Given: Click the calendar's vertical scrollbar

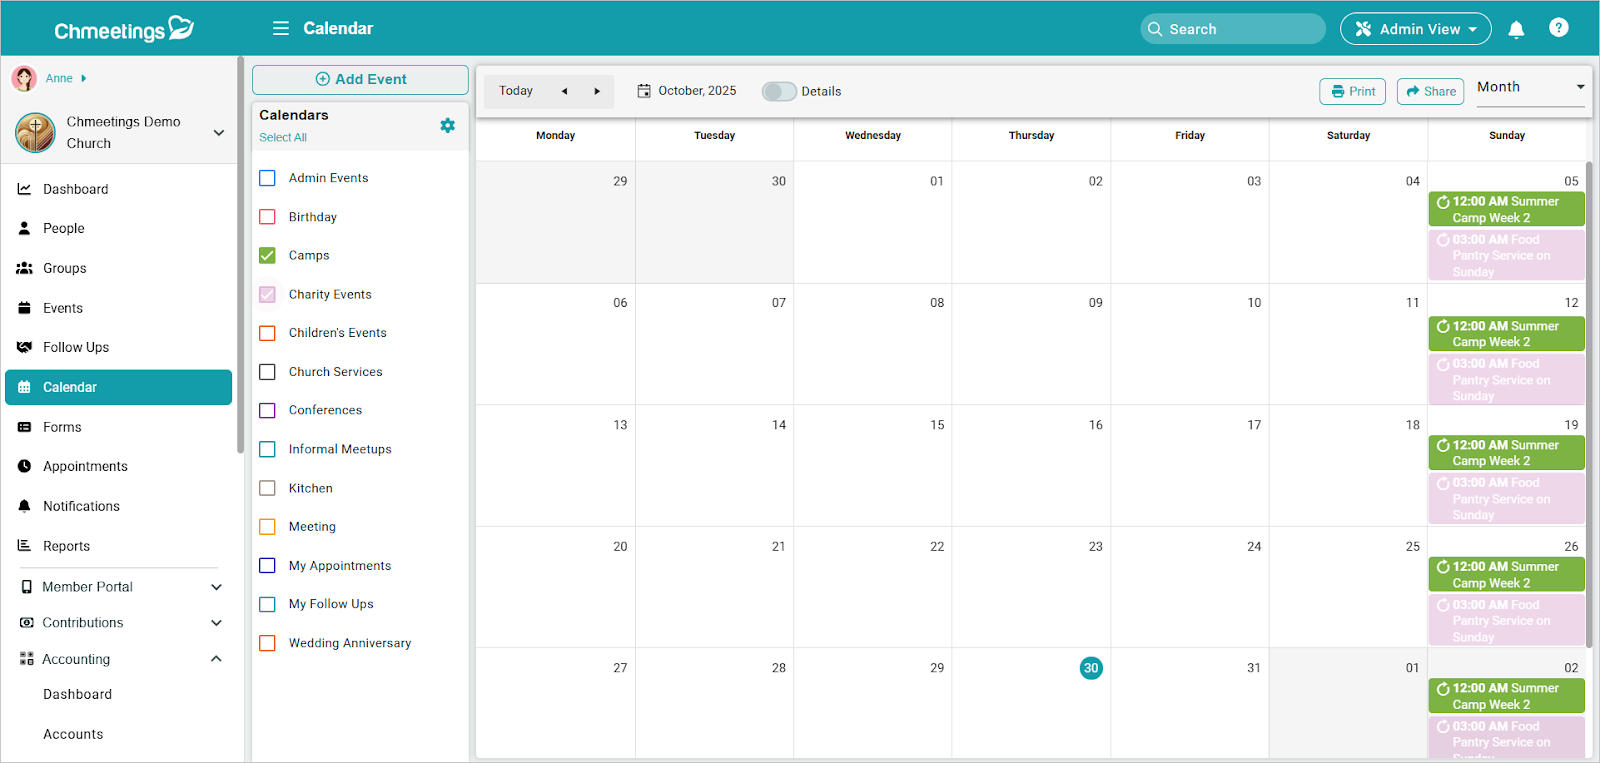Looking at the screenshot, I should (1589, 400).
